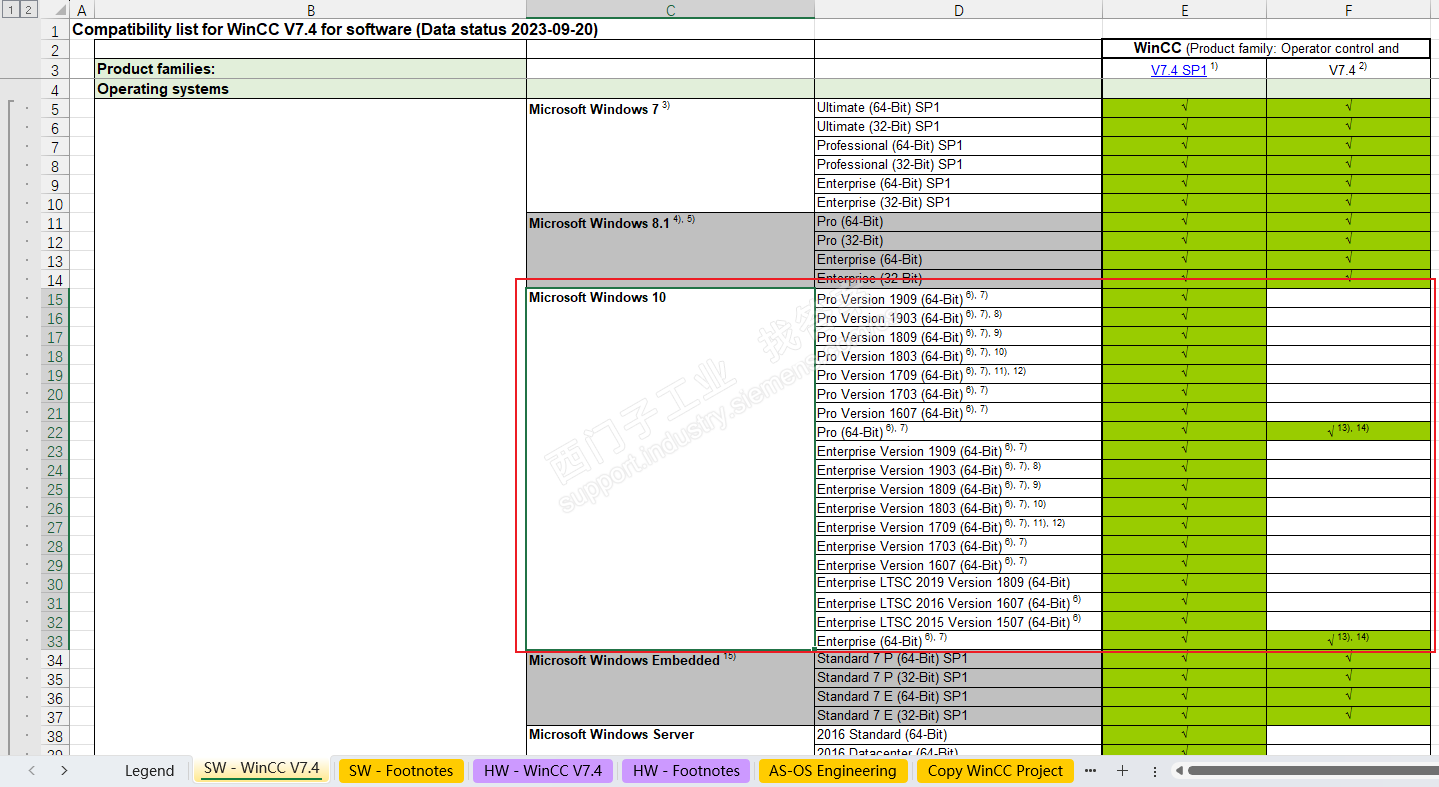Select 'Pro Version 1809 (64-Bit)' cell
Screen dimensions: 1439x787
pyautogui.click(x=958, y=337)
